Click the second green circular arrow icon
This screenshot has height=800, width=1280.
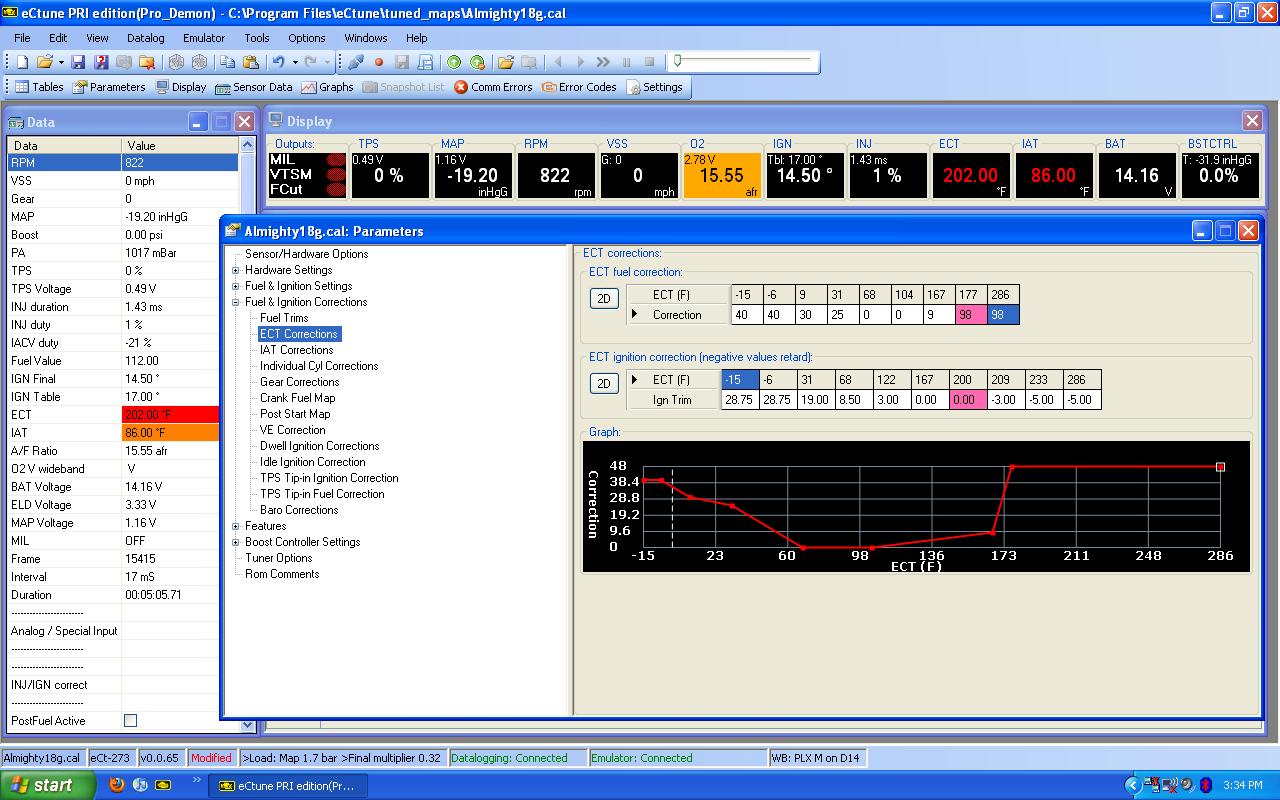477,62
